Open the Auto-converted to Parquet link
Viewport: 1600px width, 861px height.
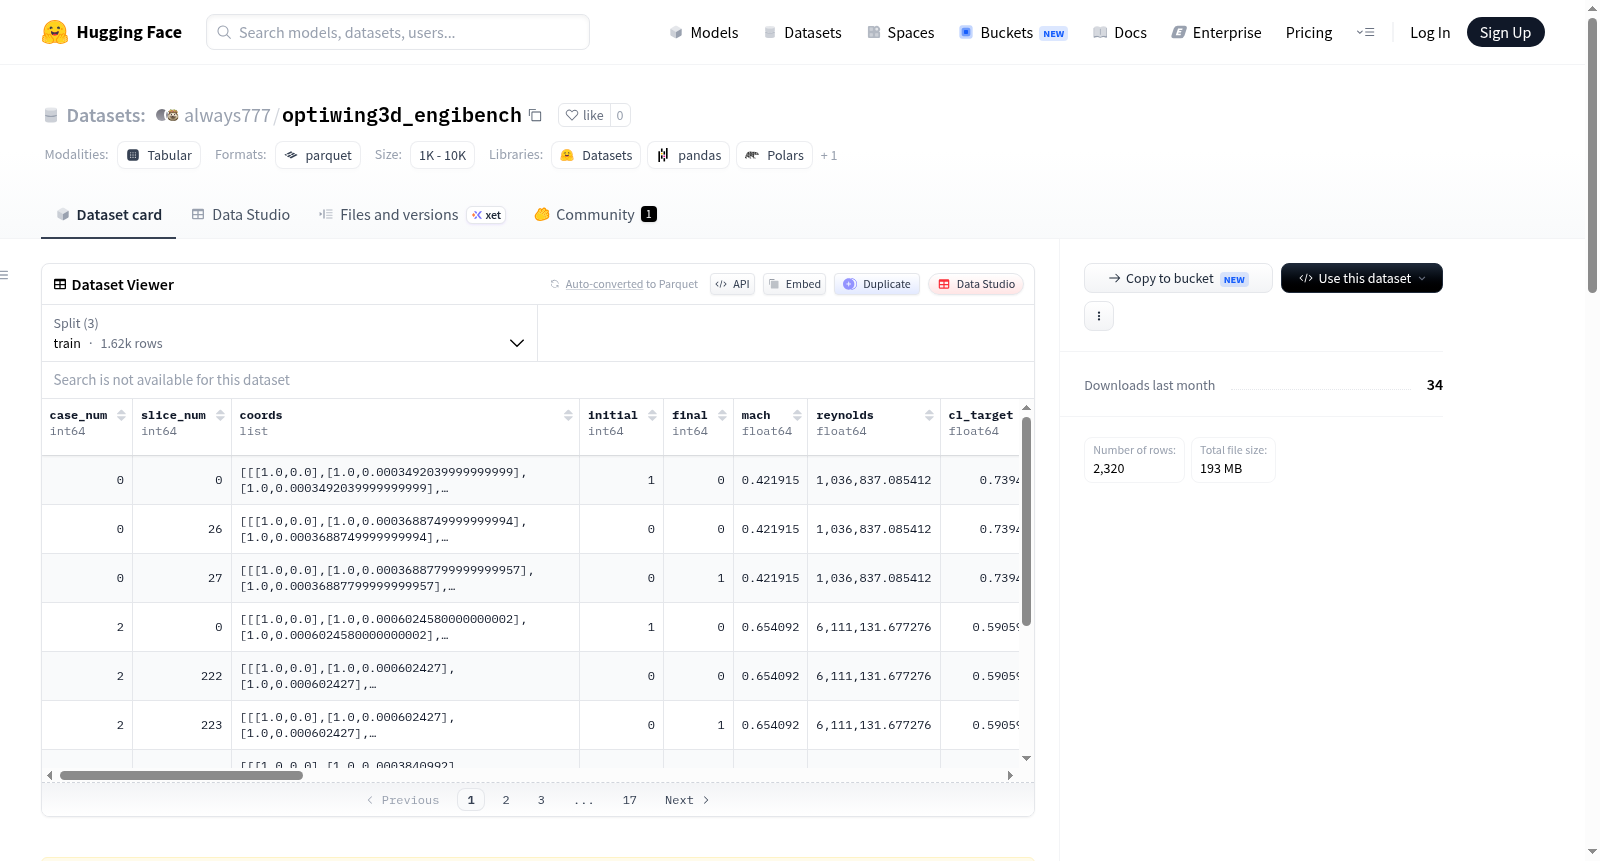604,284
